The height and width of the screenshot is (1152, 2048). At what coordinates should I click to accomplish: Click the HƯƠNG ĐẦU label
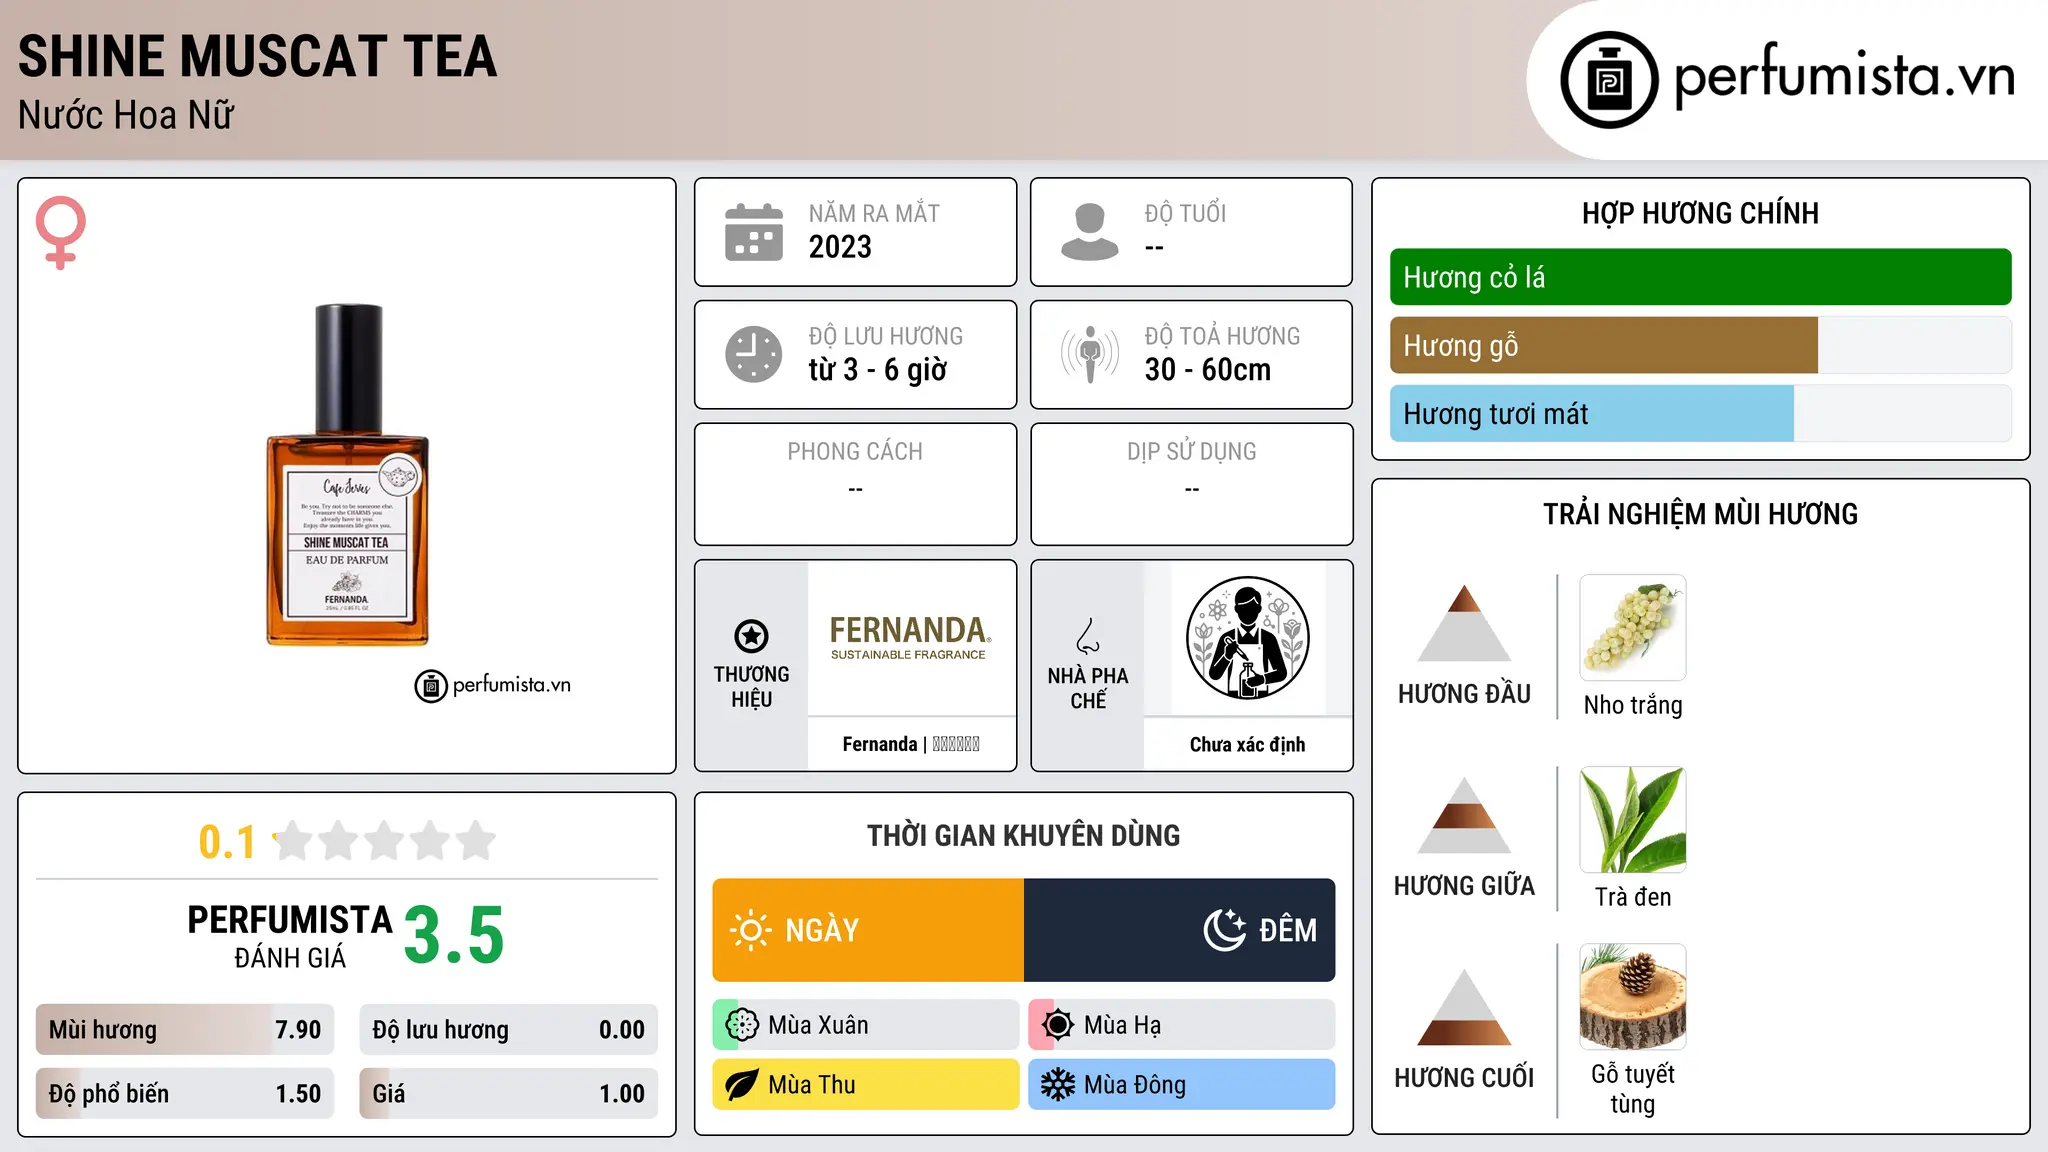point(1464,694)
